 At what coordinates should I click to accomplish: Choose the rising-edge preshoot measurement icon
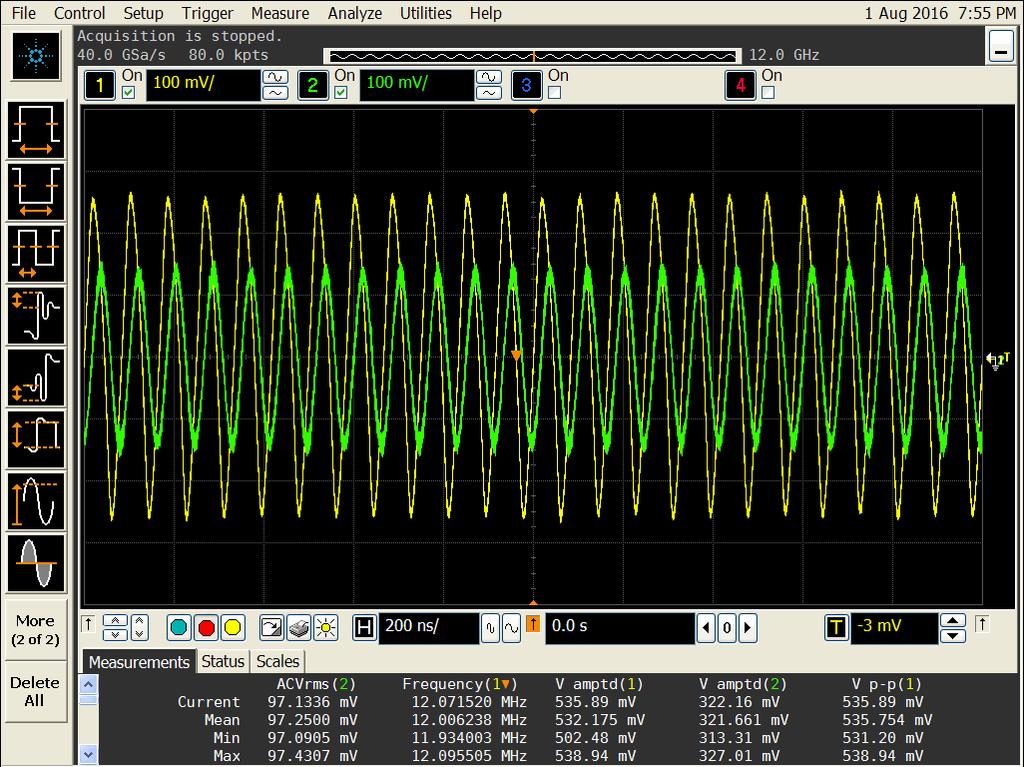(36, 378)
